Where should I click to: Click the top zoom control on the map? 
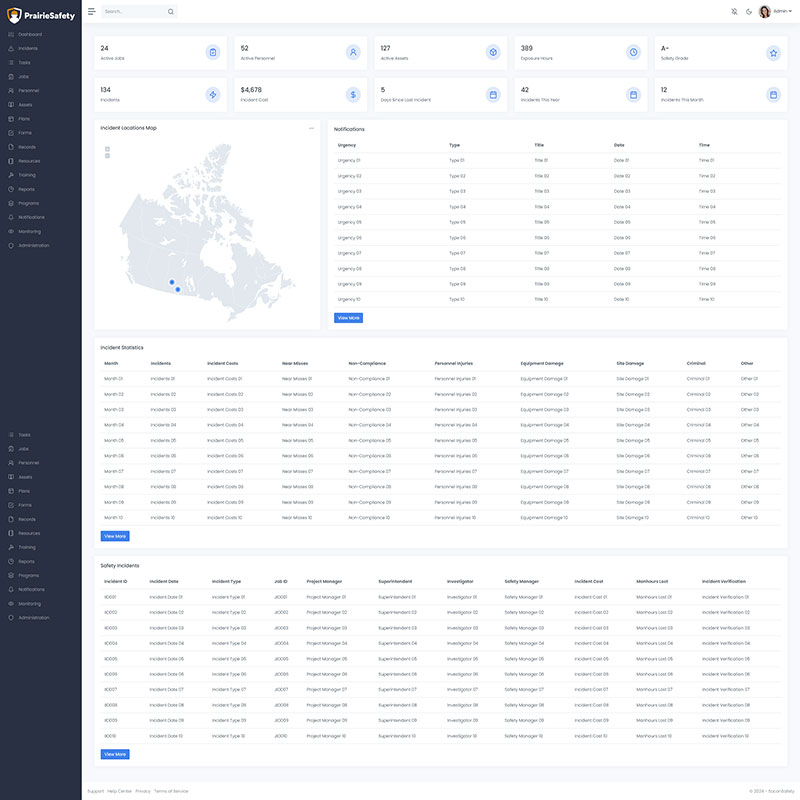point(107,148)
